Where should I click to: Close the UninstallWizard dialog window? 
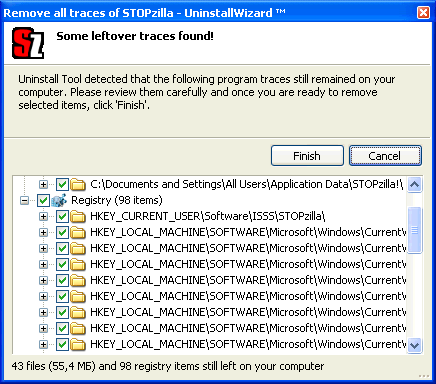coord(423,13)
